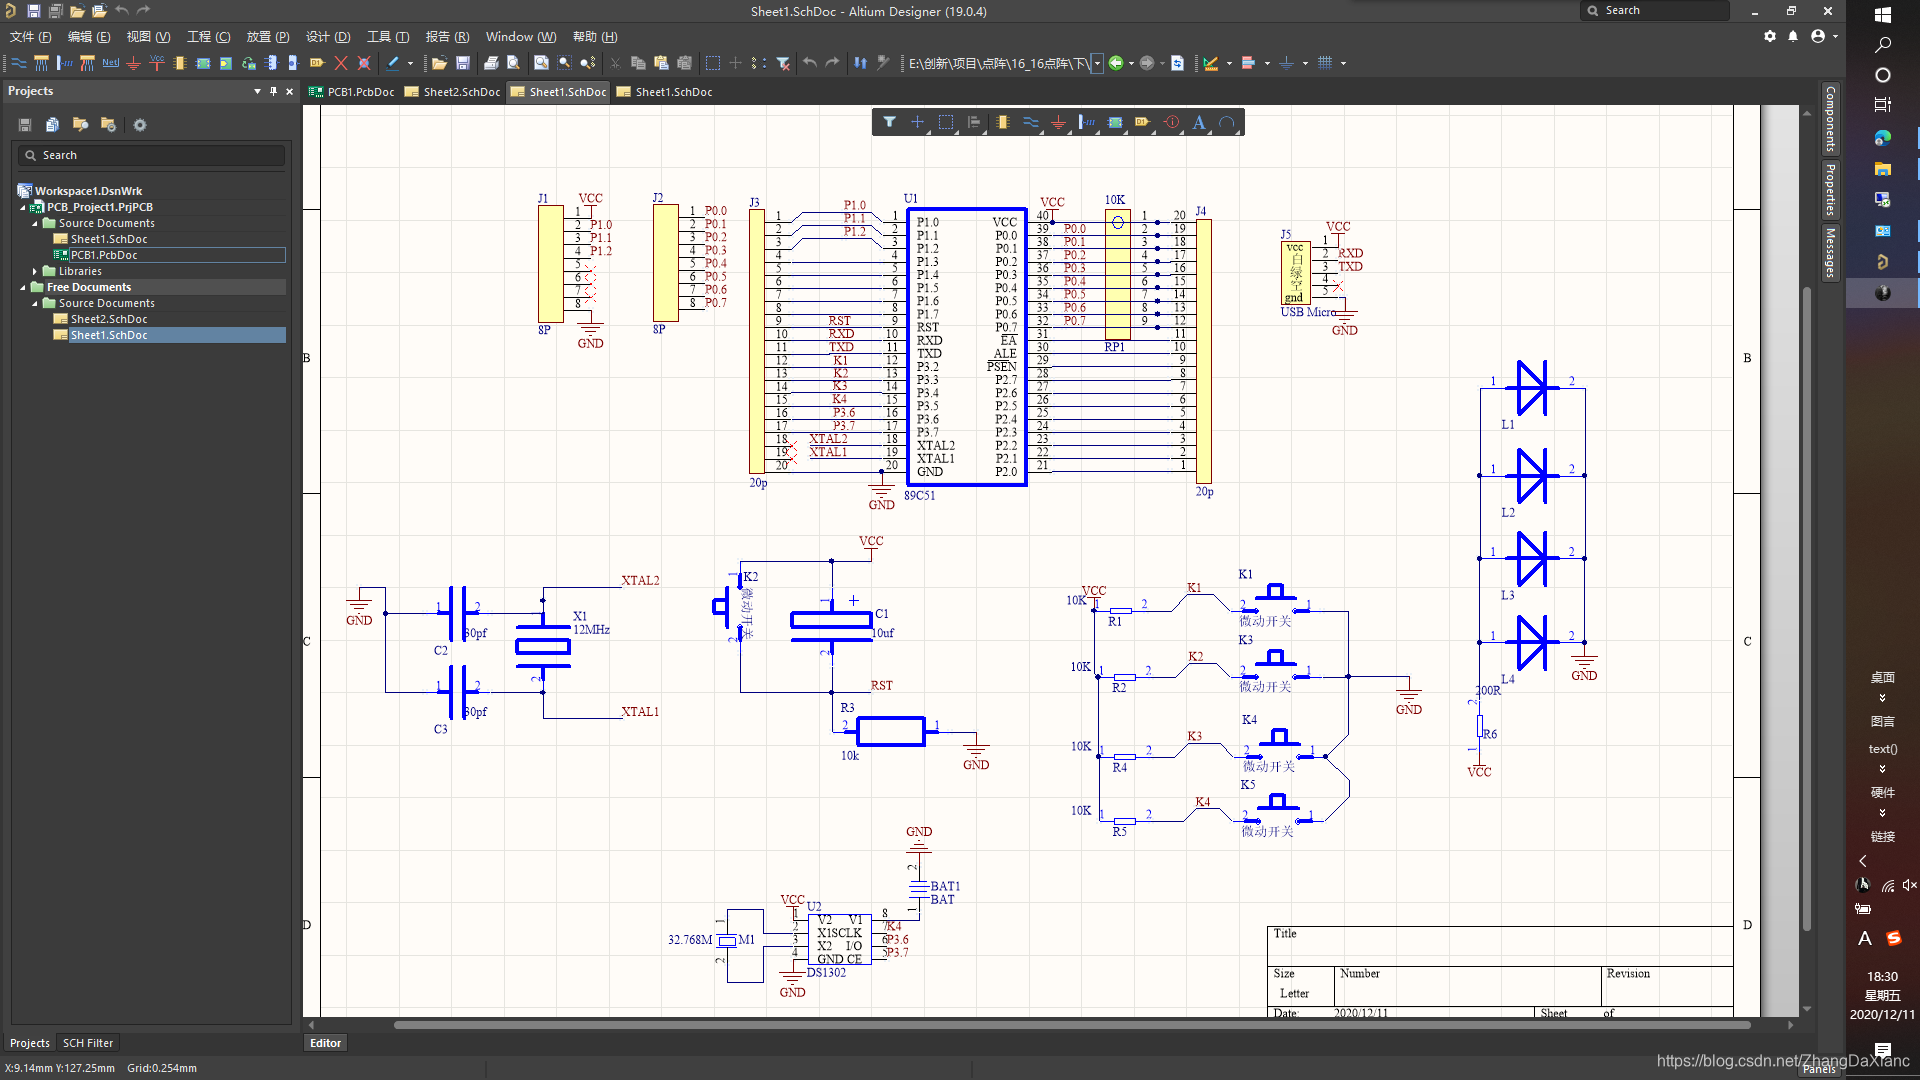Click the Projects panel search field
Image resolution: width=1920 pixels, height=1080 pixels.
[x=152, y=156]
